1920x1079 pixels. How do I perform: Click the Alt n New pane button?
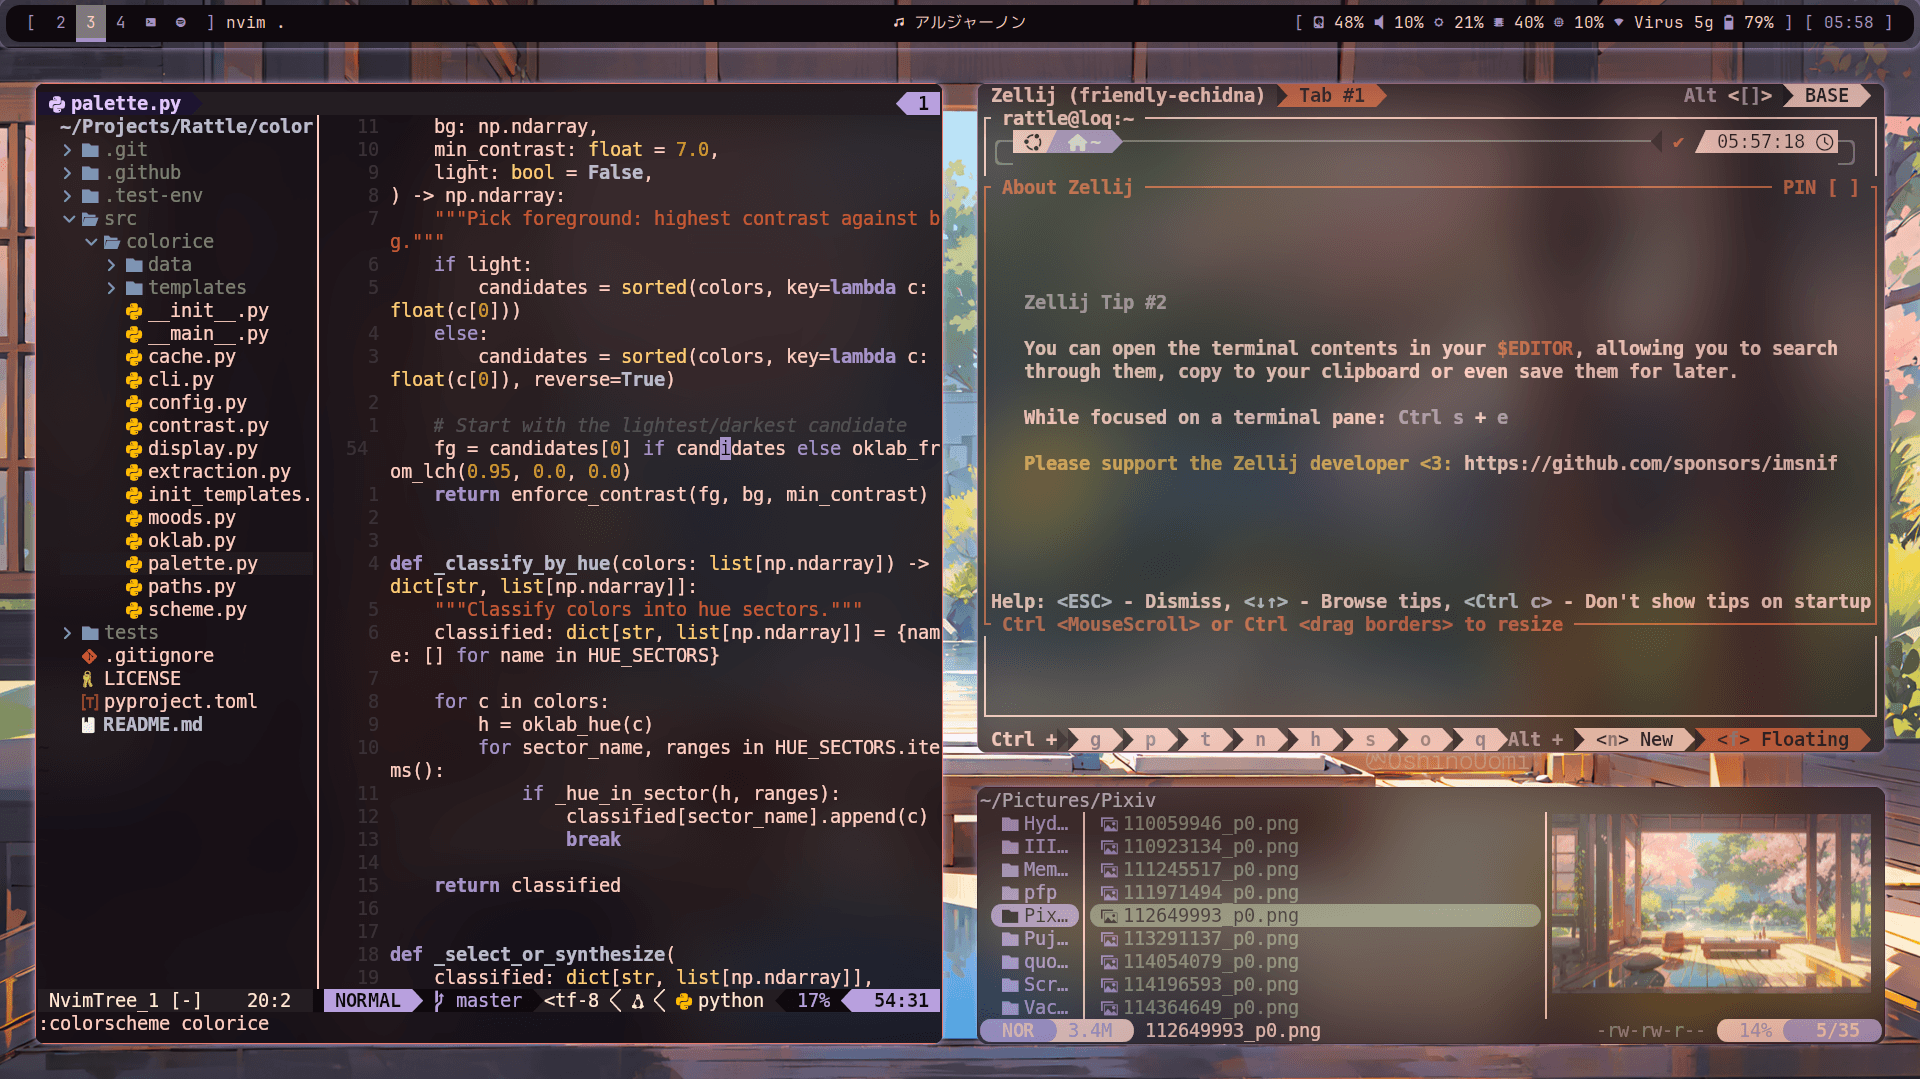pos(1634,739)
